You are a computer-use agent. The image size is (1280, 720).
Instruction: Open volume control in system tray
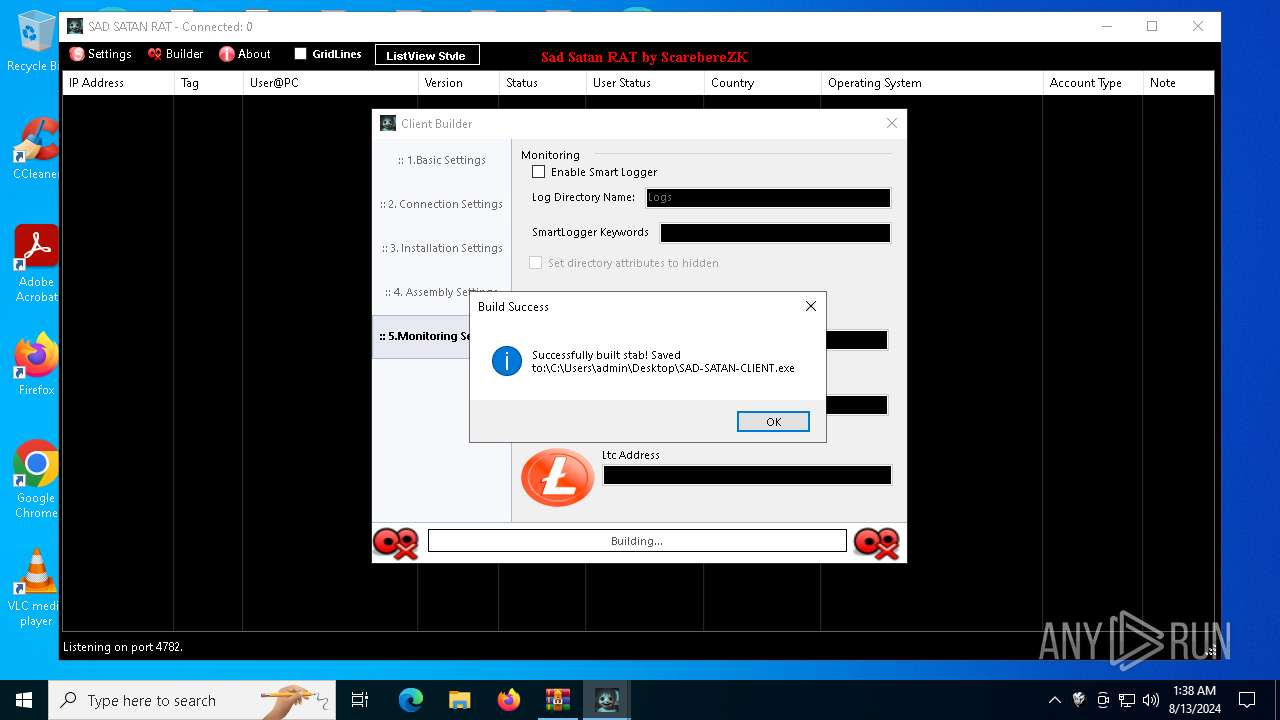(1151, 700)
